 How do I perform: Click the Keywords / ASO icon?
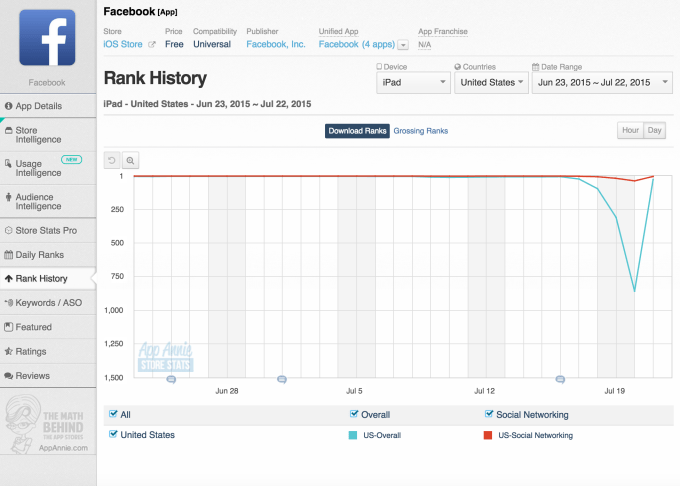tap(9, 303)
